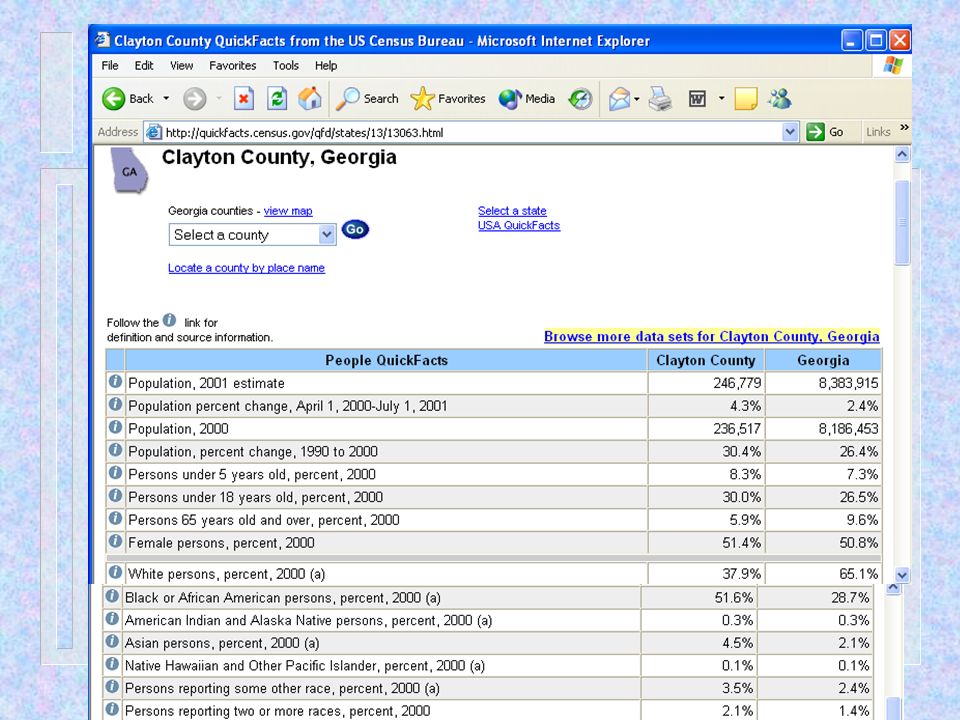Open the Edit menu
The image size is (960, 720).
pos(144,66)
